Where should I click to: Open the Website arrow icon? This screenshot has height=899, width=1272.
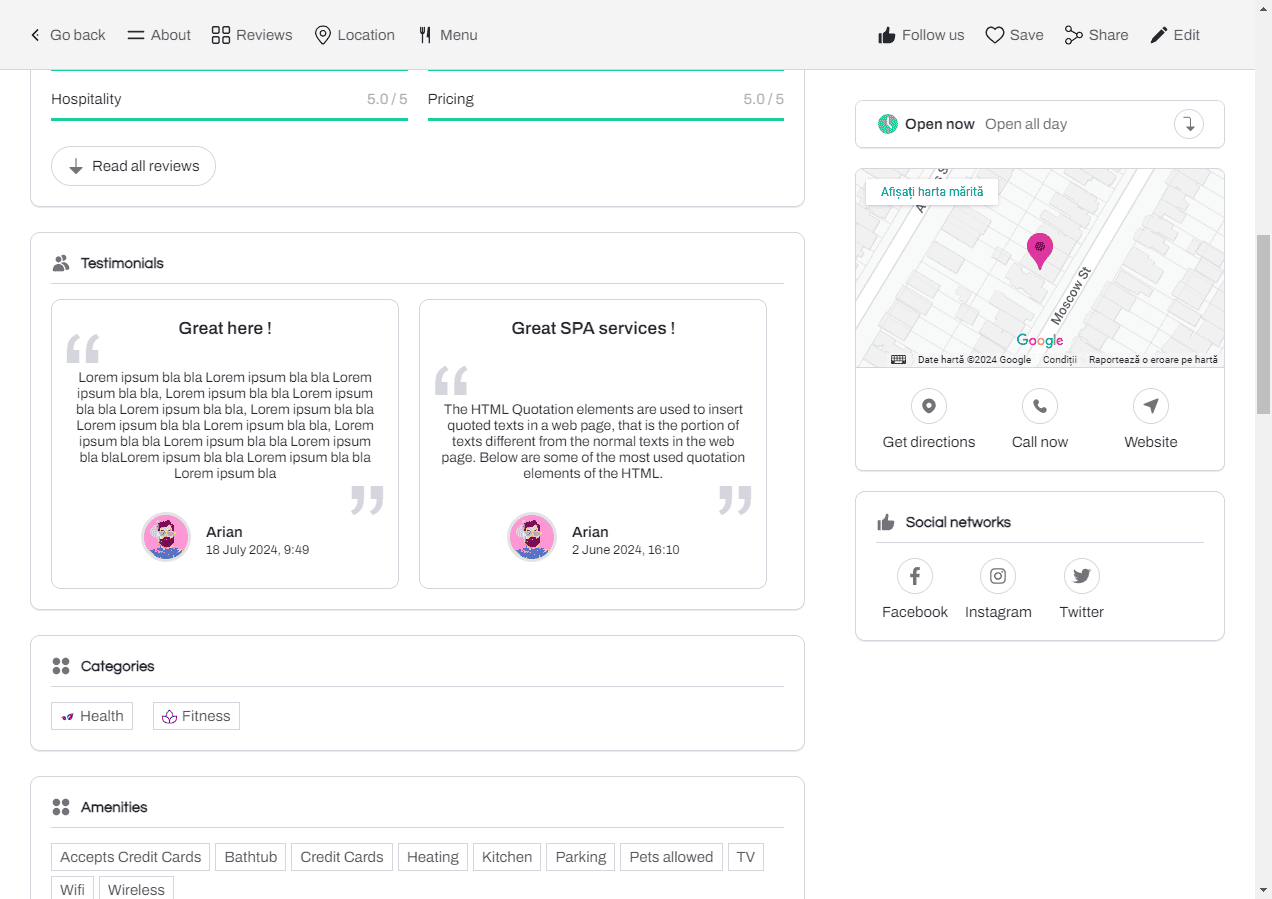pyautogui.click(x=1150, y=406)
